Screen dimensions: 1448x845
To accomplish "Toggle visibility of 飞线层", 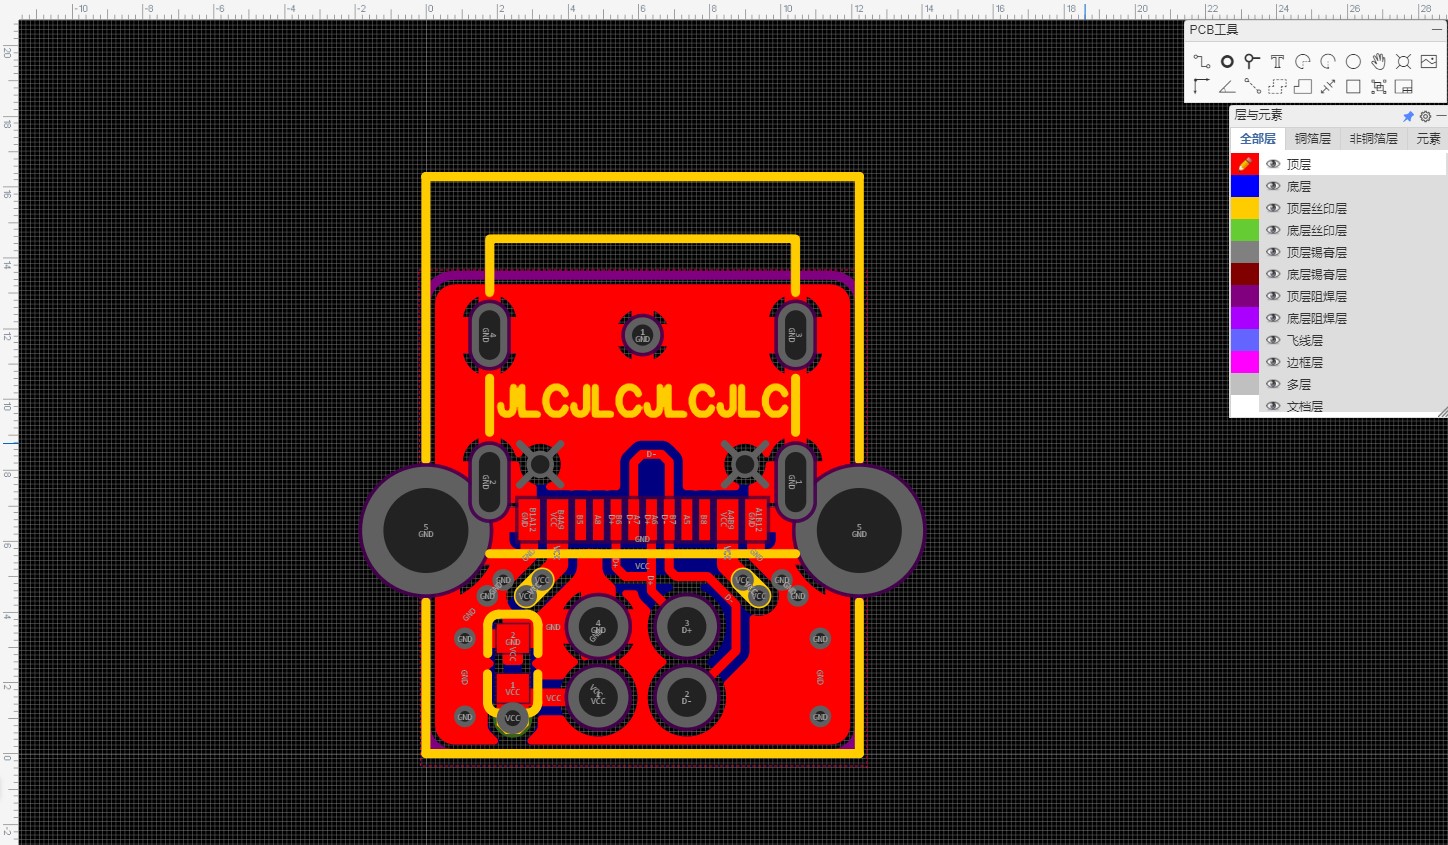I will pyautogui.click(x=1273, y=340).
